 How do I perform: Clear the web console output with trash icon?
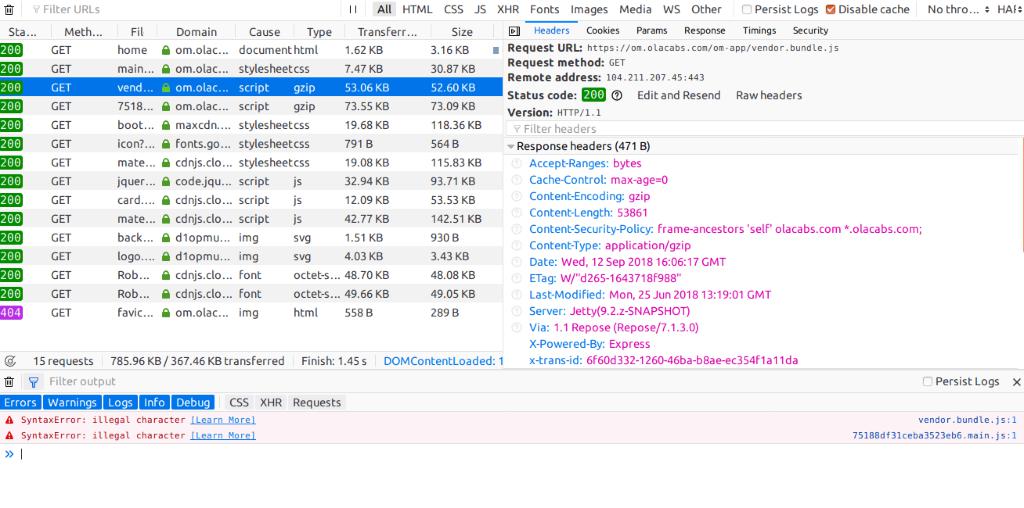pos(9,382)
